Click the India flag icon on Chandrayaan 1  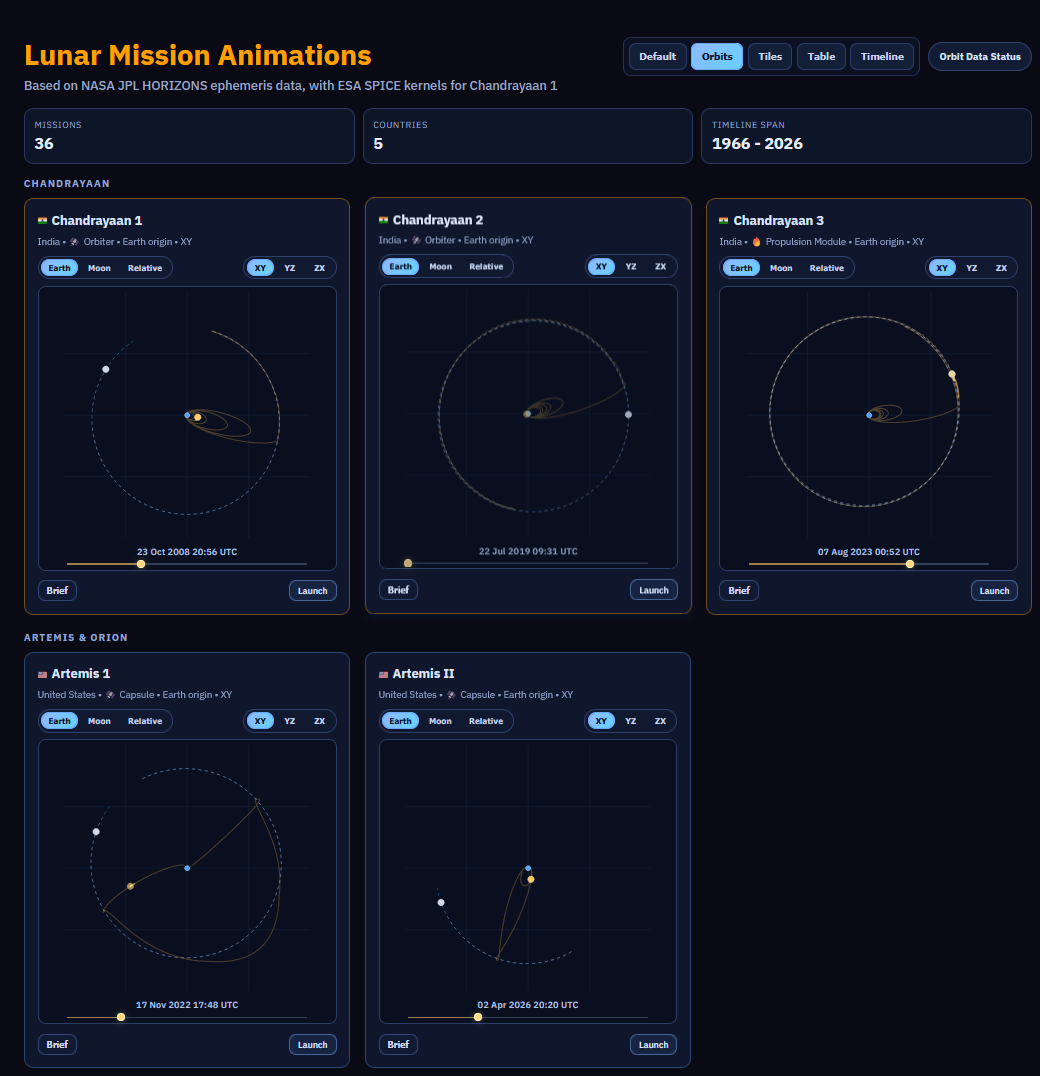click(41, 220)
